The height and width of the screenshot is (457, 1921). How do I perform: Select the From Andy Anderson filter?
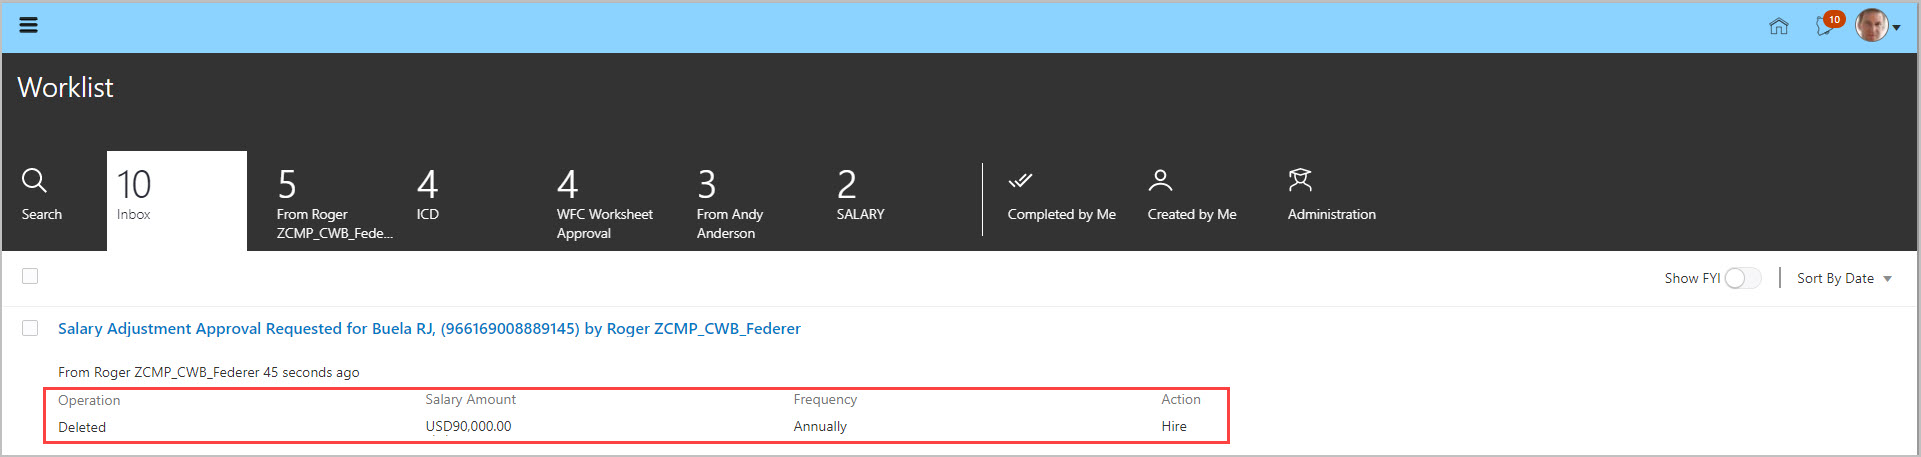pos(730,203)
